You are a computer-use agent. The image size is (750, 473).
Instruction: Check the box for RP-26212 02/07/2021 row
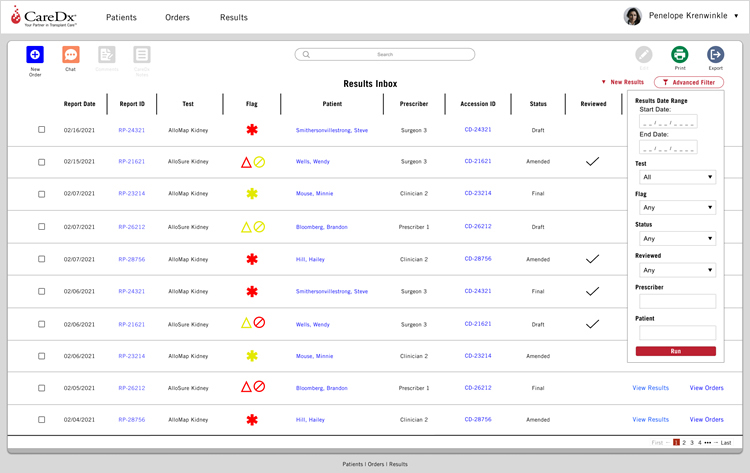[x=42, y=227]
